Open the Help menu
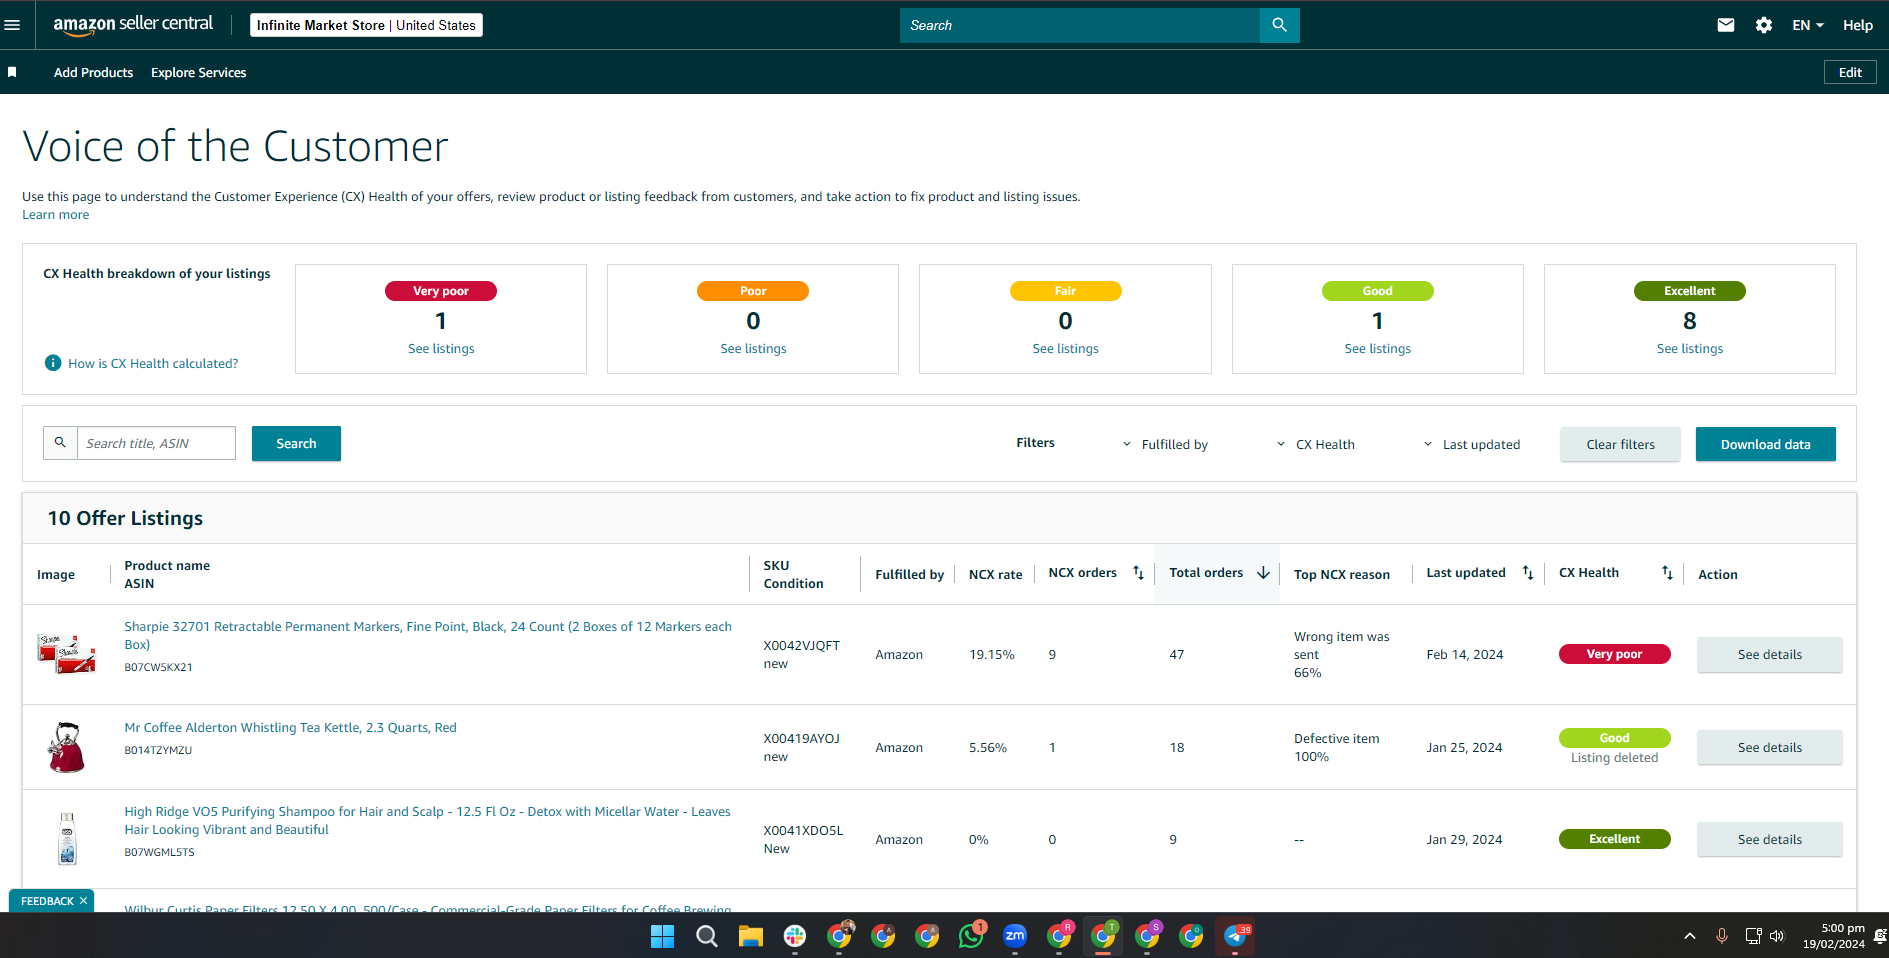Screen dimensions: 1889x958 click(x=1857, y=25)
